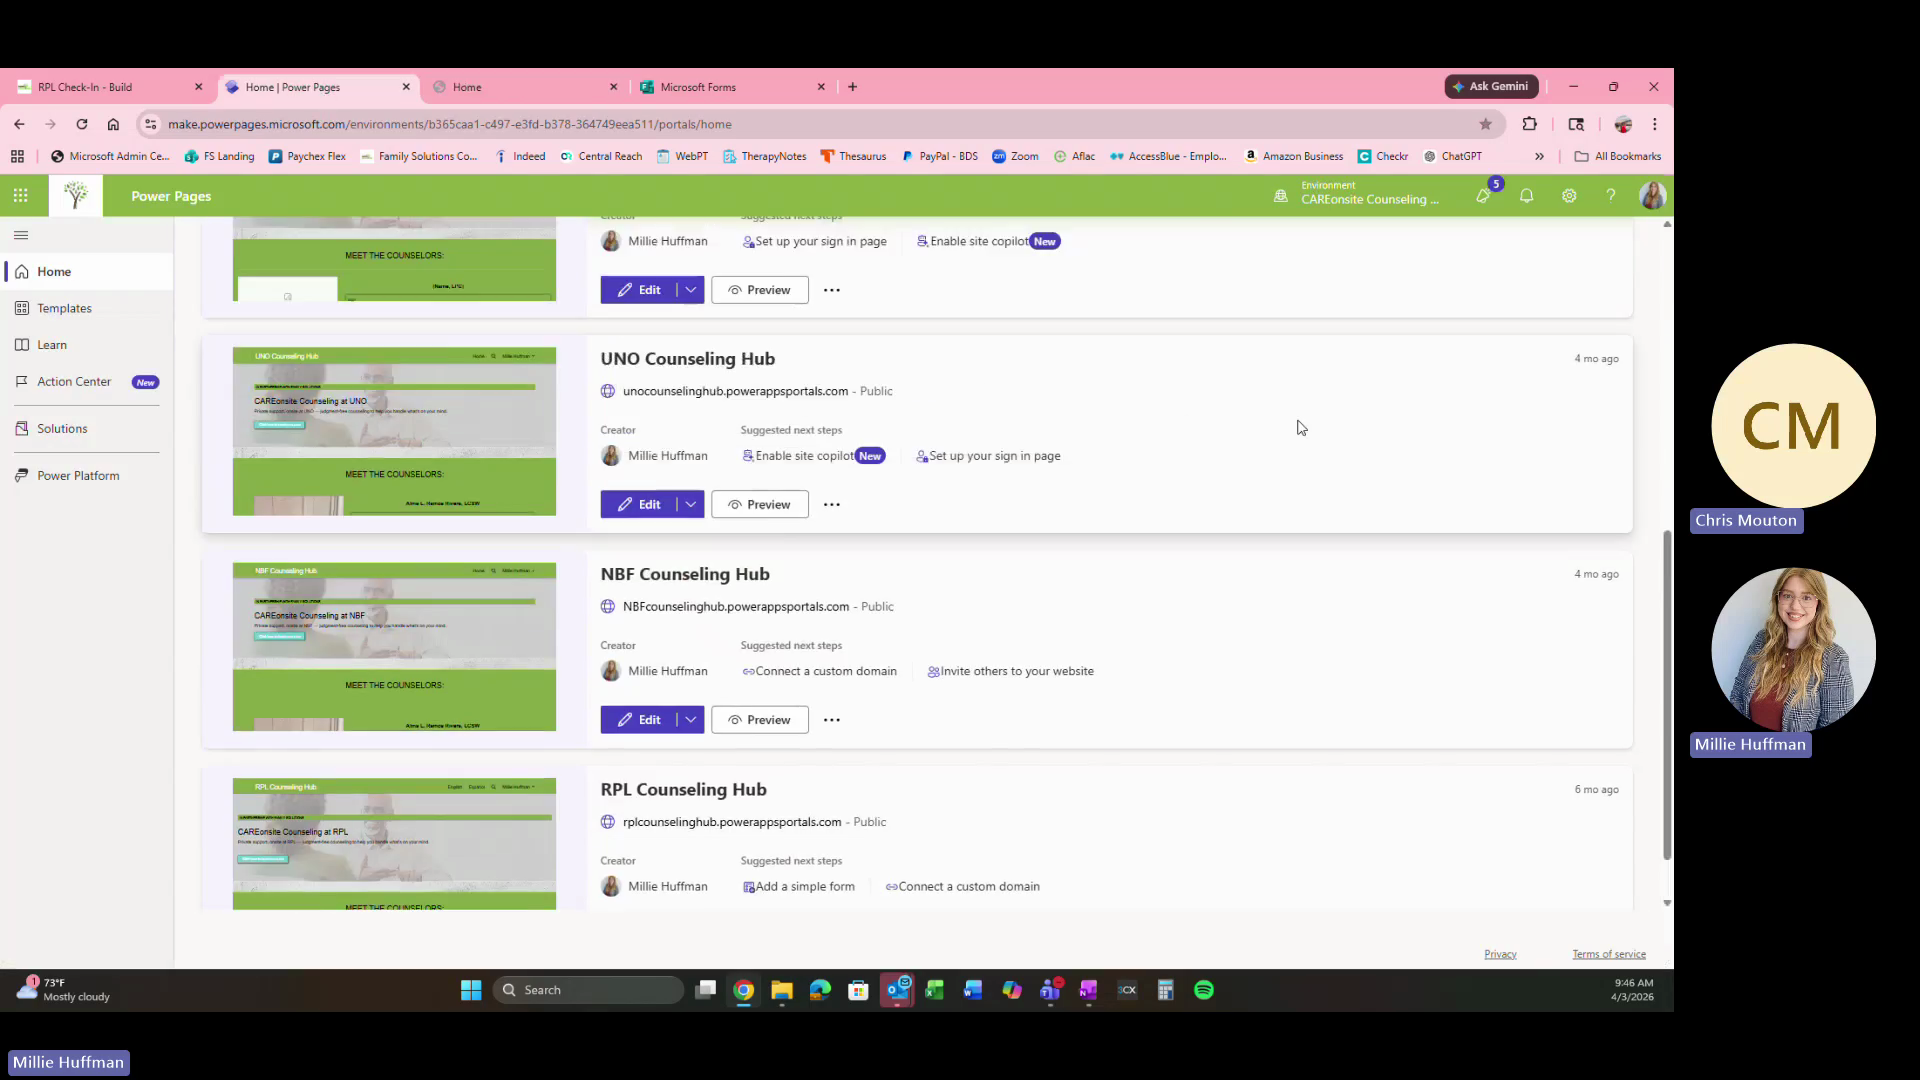Open Solutions in the left navigation

tap(88, 429)
